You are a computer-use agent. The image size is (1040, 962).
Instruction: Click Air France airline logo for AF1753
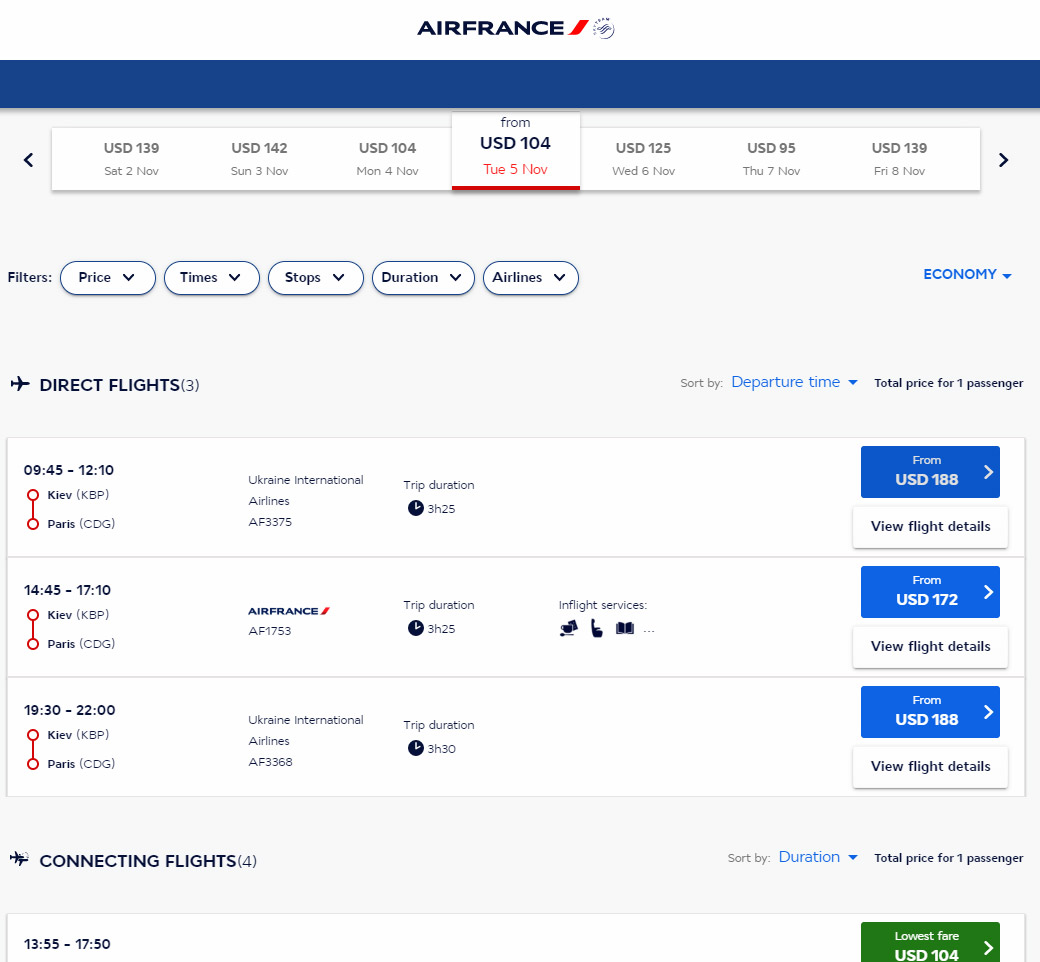[289, 611]
